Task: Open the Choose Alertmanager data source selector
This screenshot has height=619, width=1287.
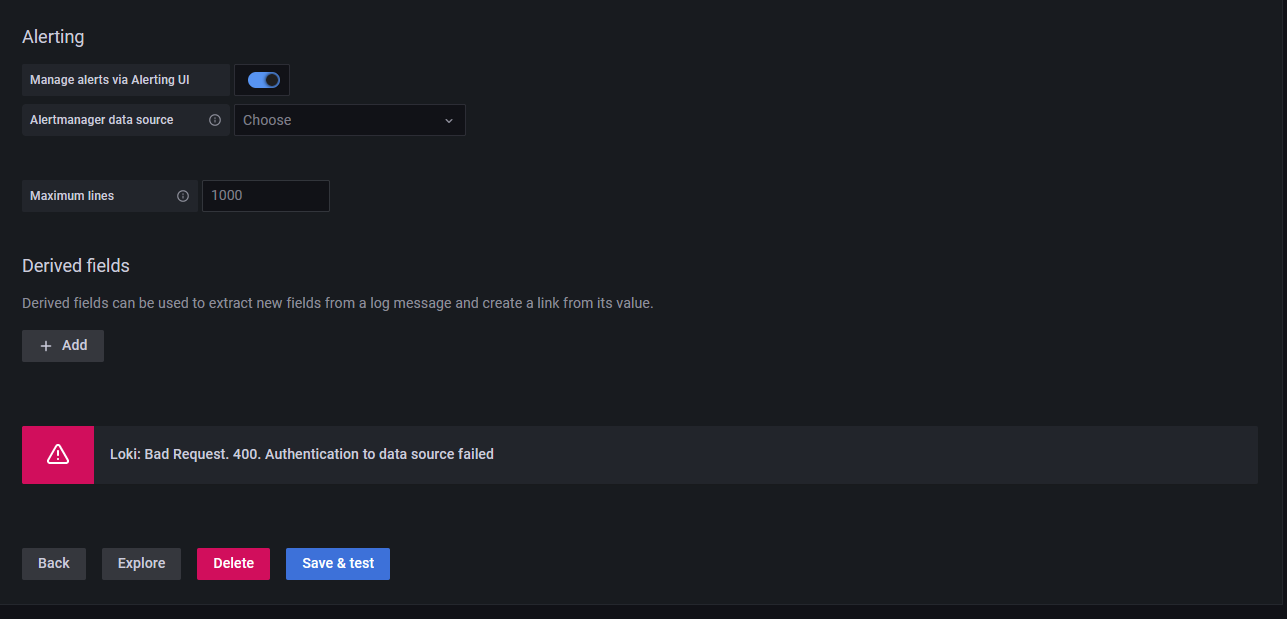Action: [350, 120]
